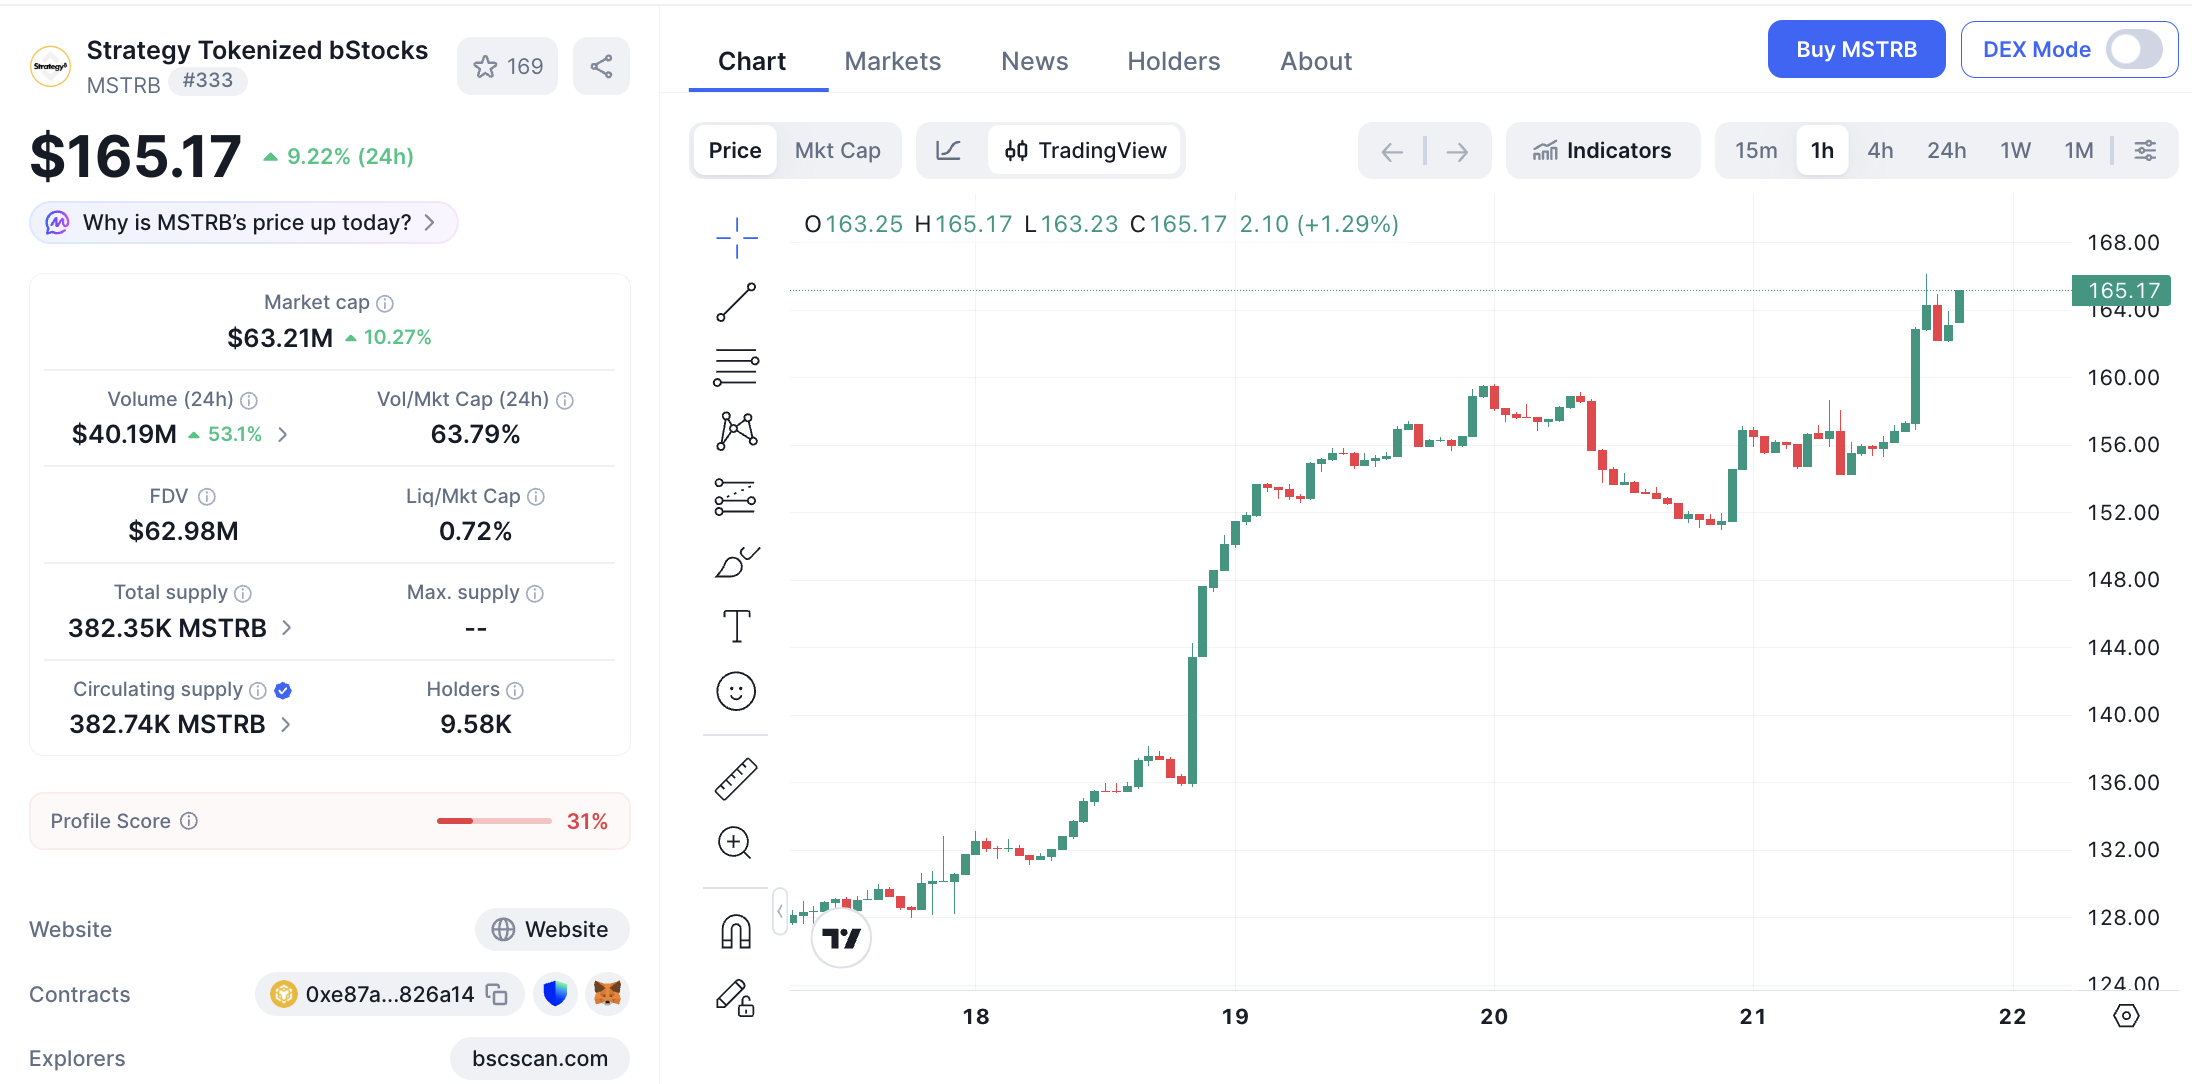The image size is (2192, 1084).
Task: Switch to the Markets tab
Action: (x=892, y=61)
